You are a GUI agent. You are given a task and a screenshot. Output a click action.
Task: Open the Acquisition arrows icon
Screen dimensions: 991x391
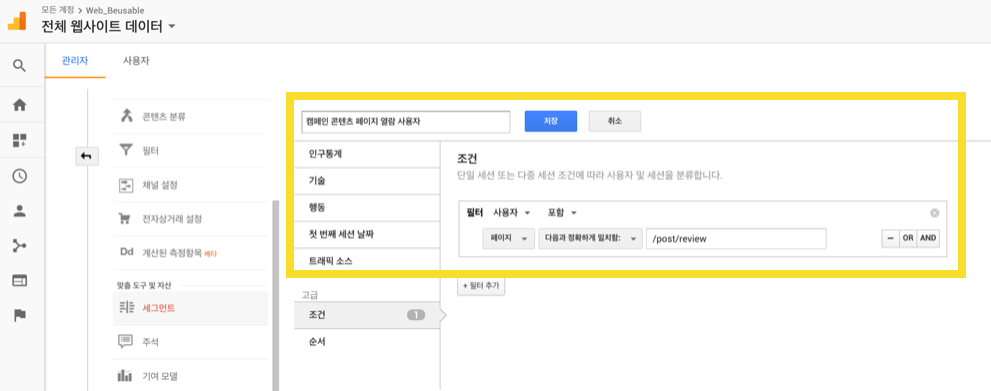click(x=20, y=246)
